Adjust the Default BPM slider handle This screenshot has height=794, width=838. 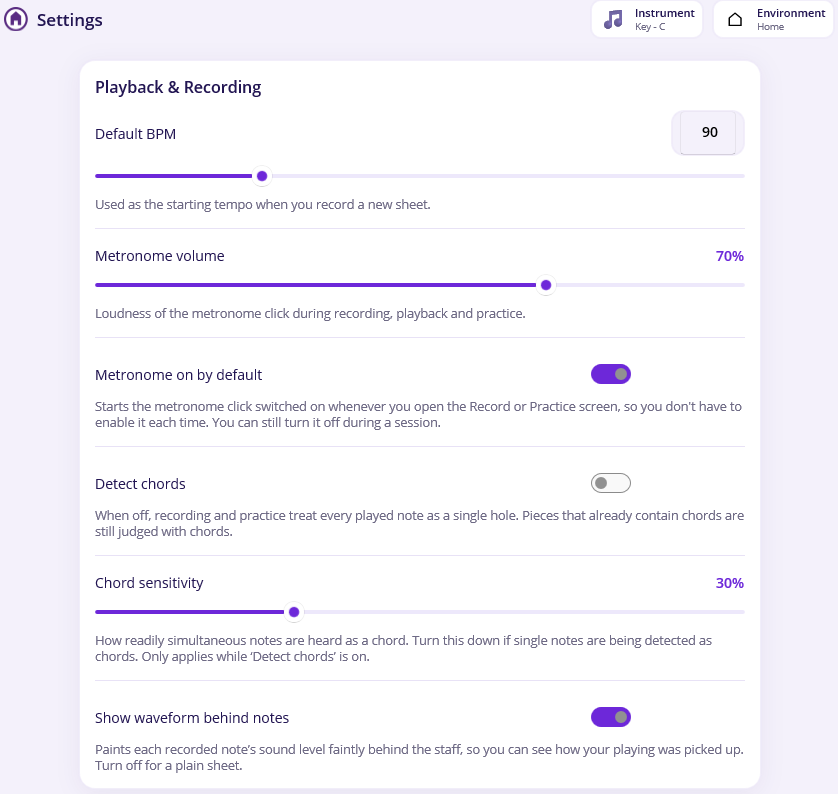click(262, 176)
